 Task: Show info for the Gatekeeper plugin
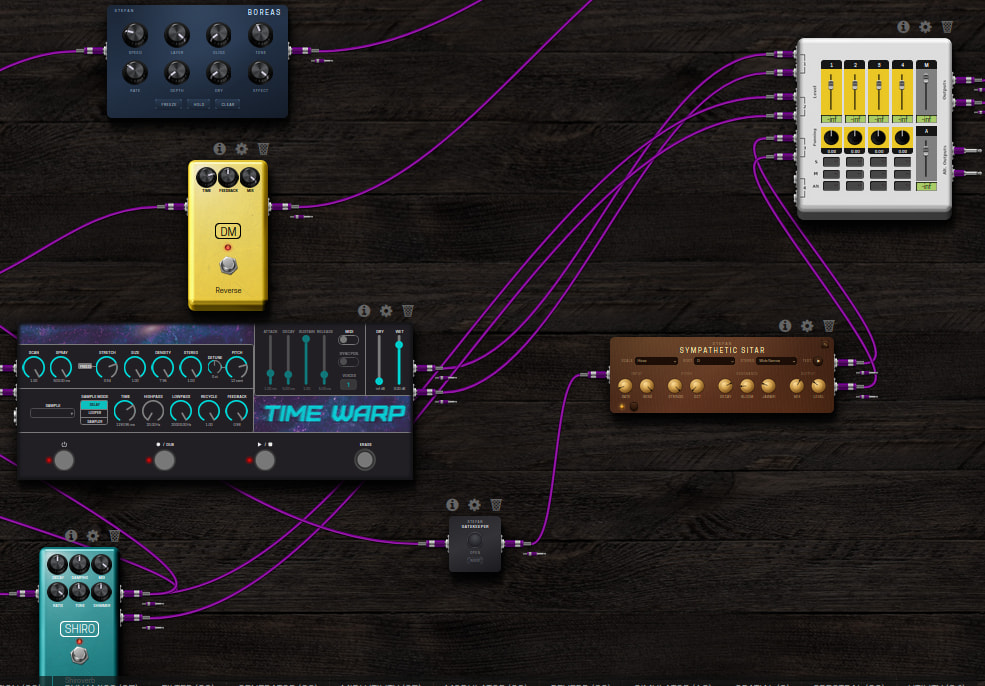point(452,504)
